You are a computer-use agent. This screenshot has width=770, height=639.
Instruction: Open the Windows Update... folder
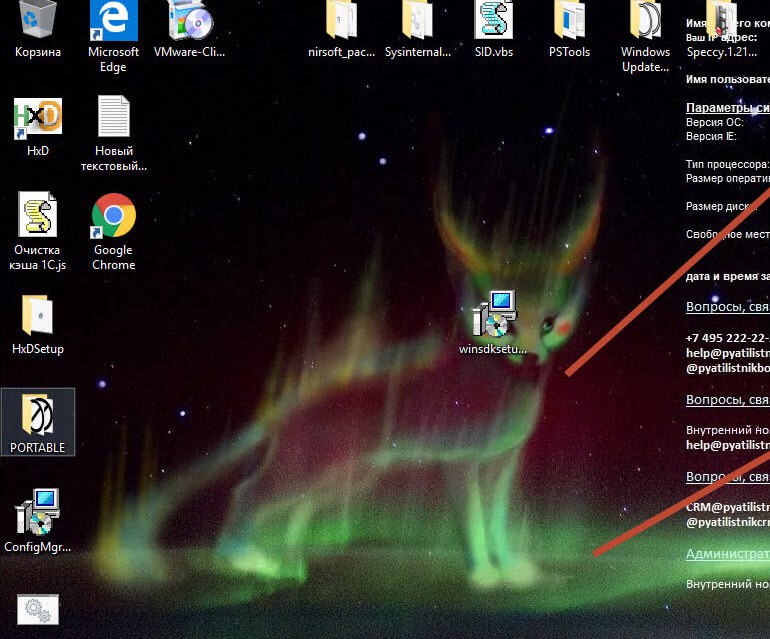tap(645, 37)
